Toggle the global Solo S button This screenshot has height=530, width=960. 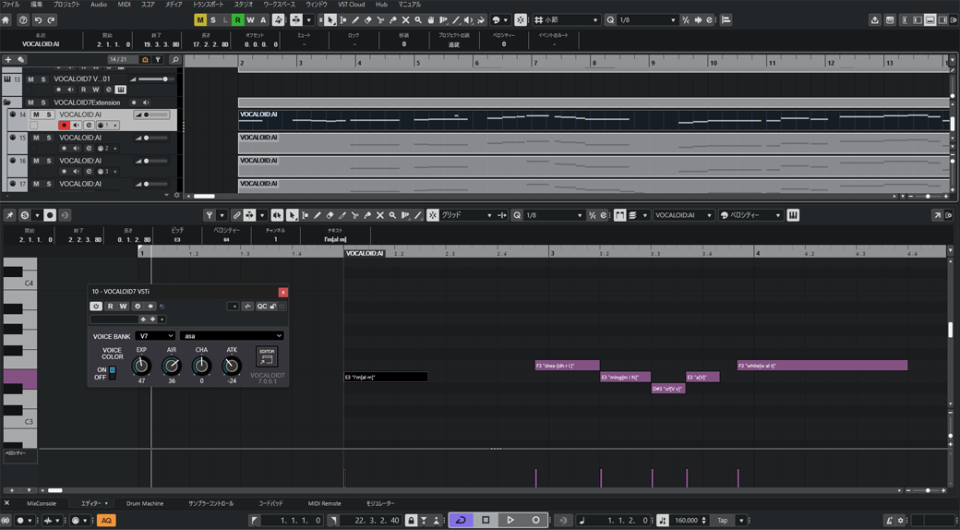213,20
